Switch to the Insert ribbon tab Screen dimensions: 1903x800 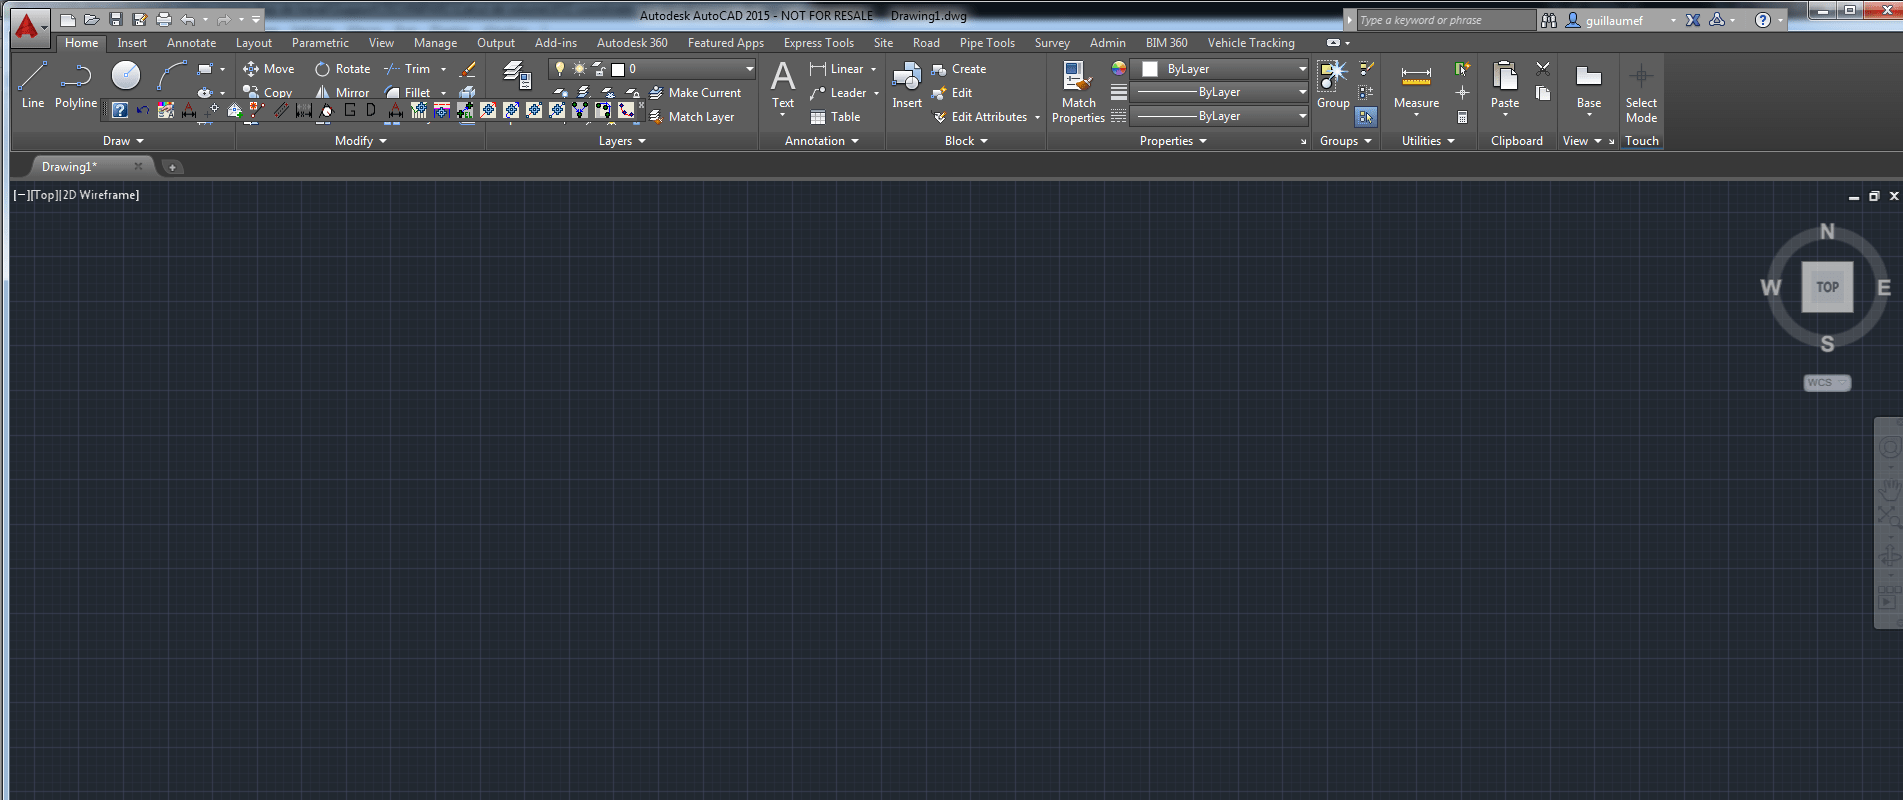[132, 43]
